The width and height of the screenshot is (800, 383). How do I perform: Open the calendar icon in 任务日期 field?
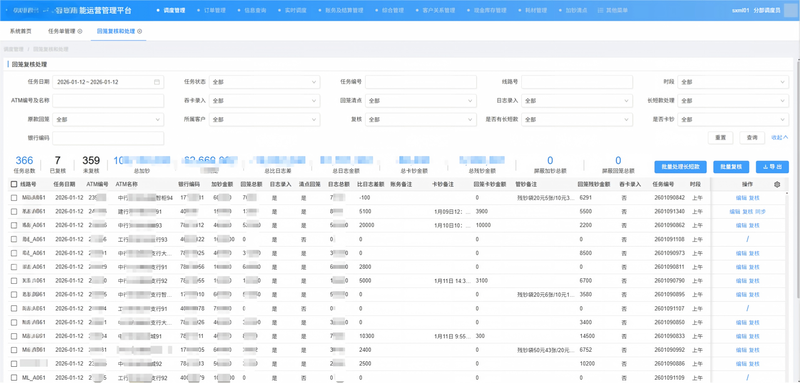tap(157, 82)
